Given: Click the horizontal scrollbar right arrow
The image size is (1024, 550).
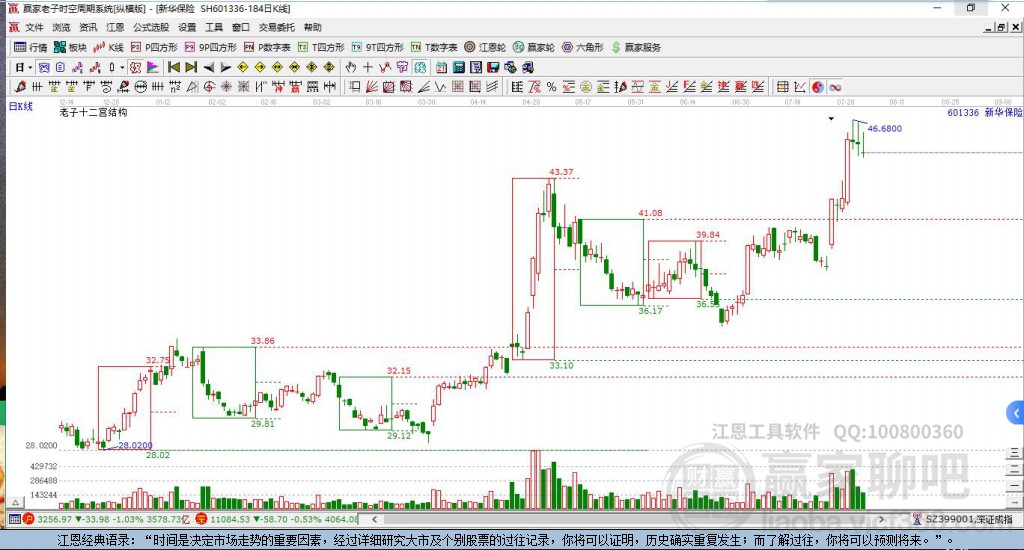Looking at the screenshot, I should [881, 519].
